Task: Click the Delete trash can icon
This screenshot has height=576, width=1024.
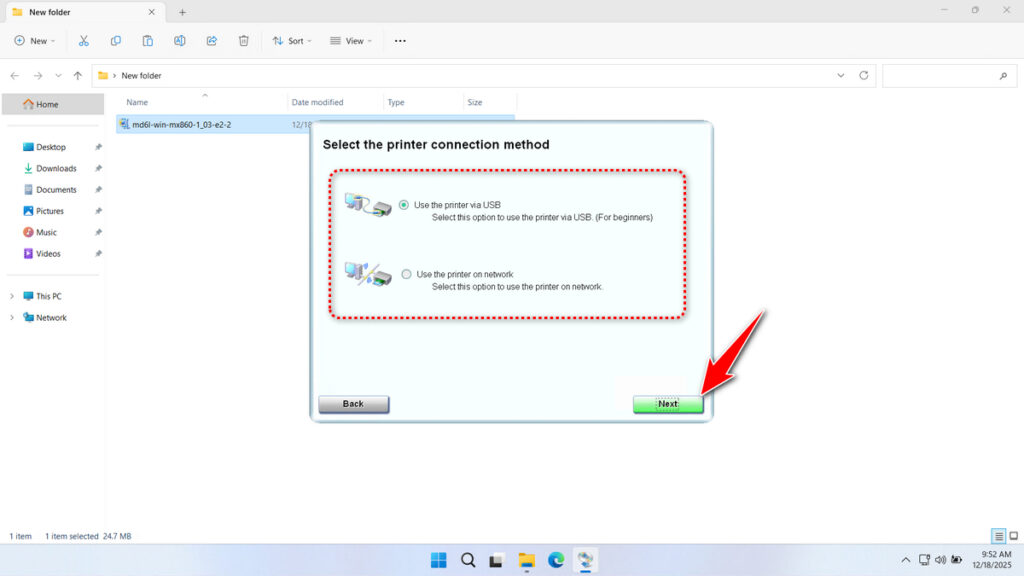Action: (x=244, y=41)
